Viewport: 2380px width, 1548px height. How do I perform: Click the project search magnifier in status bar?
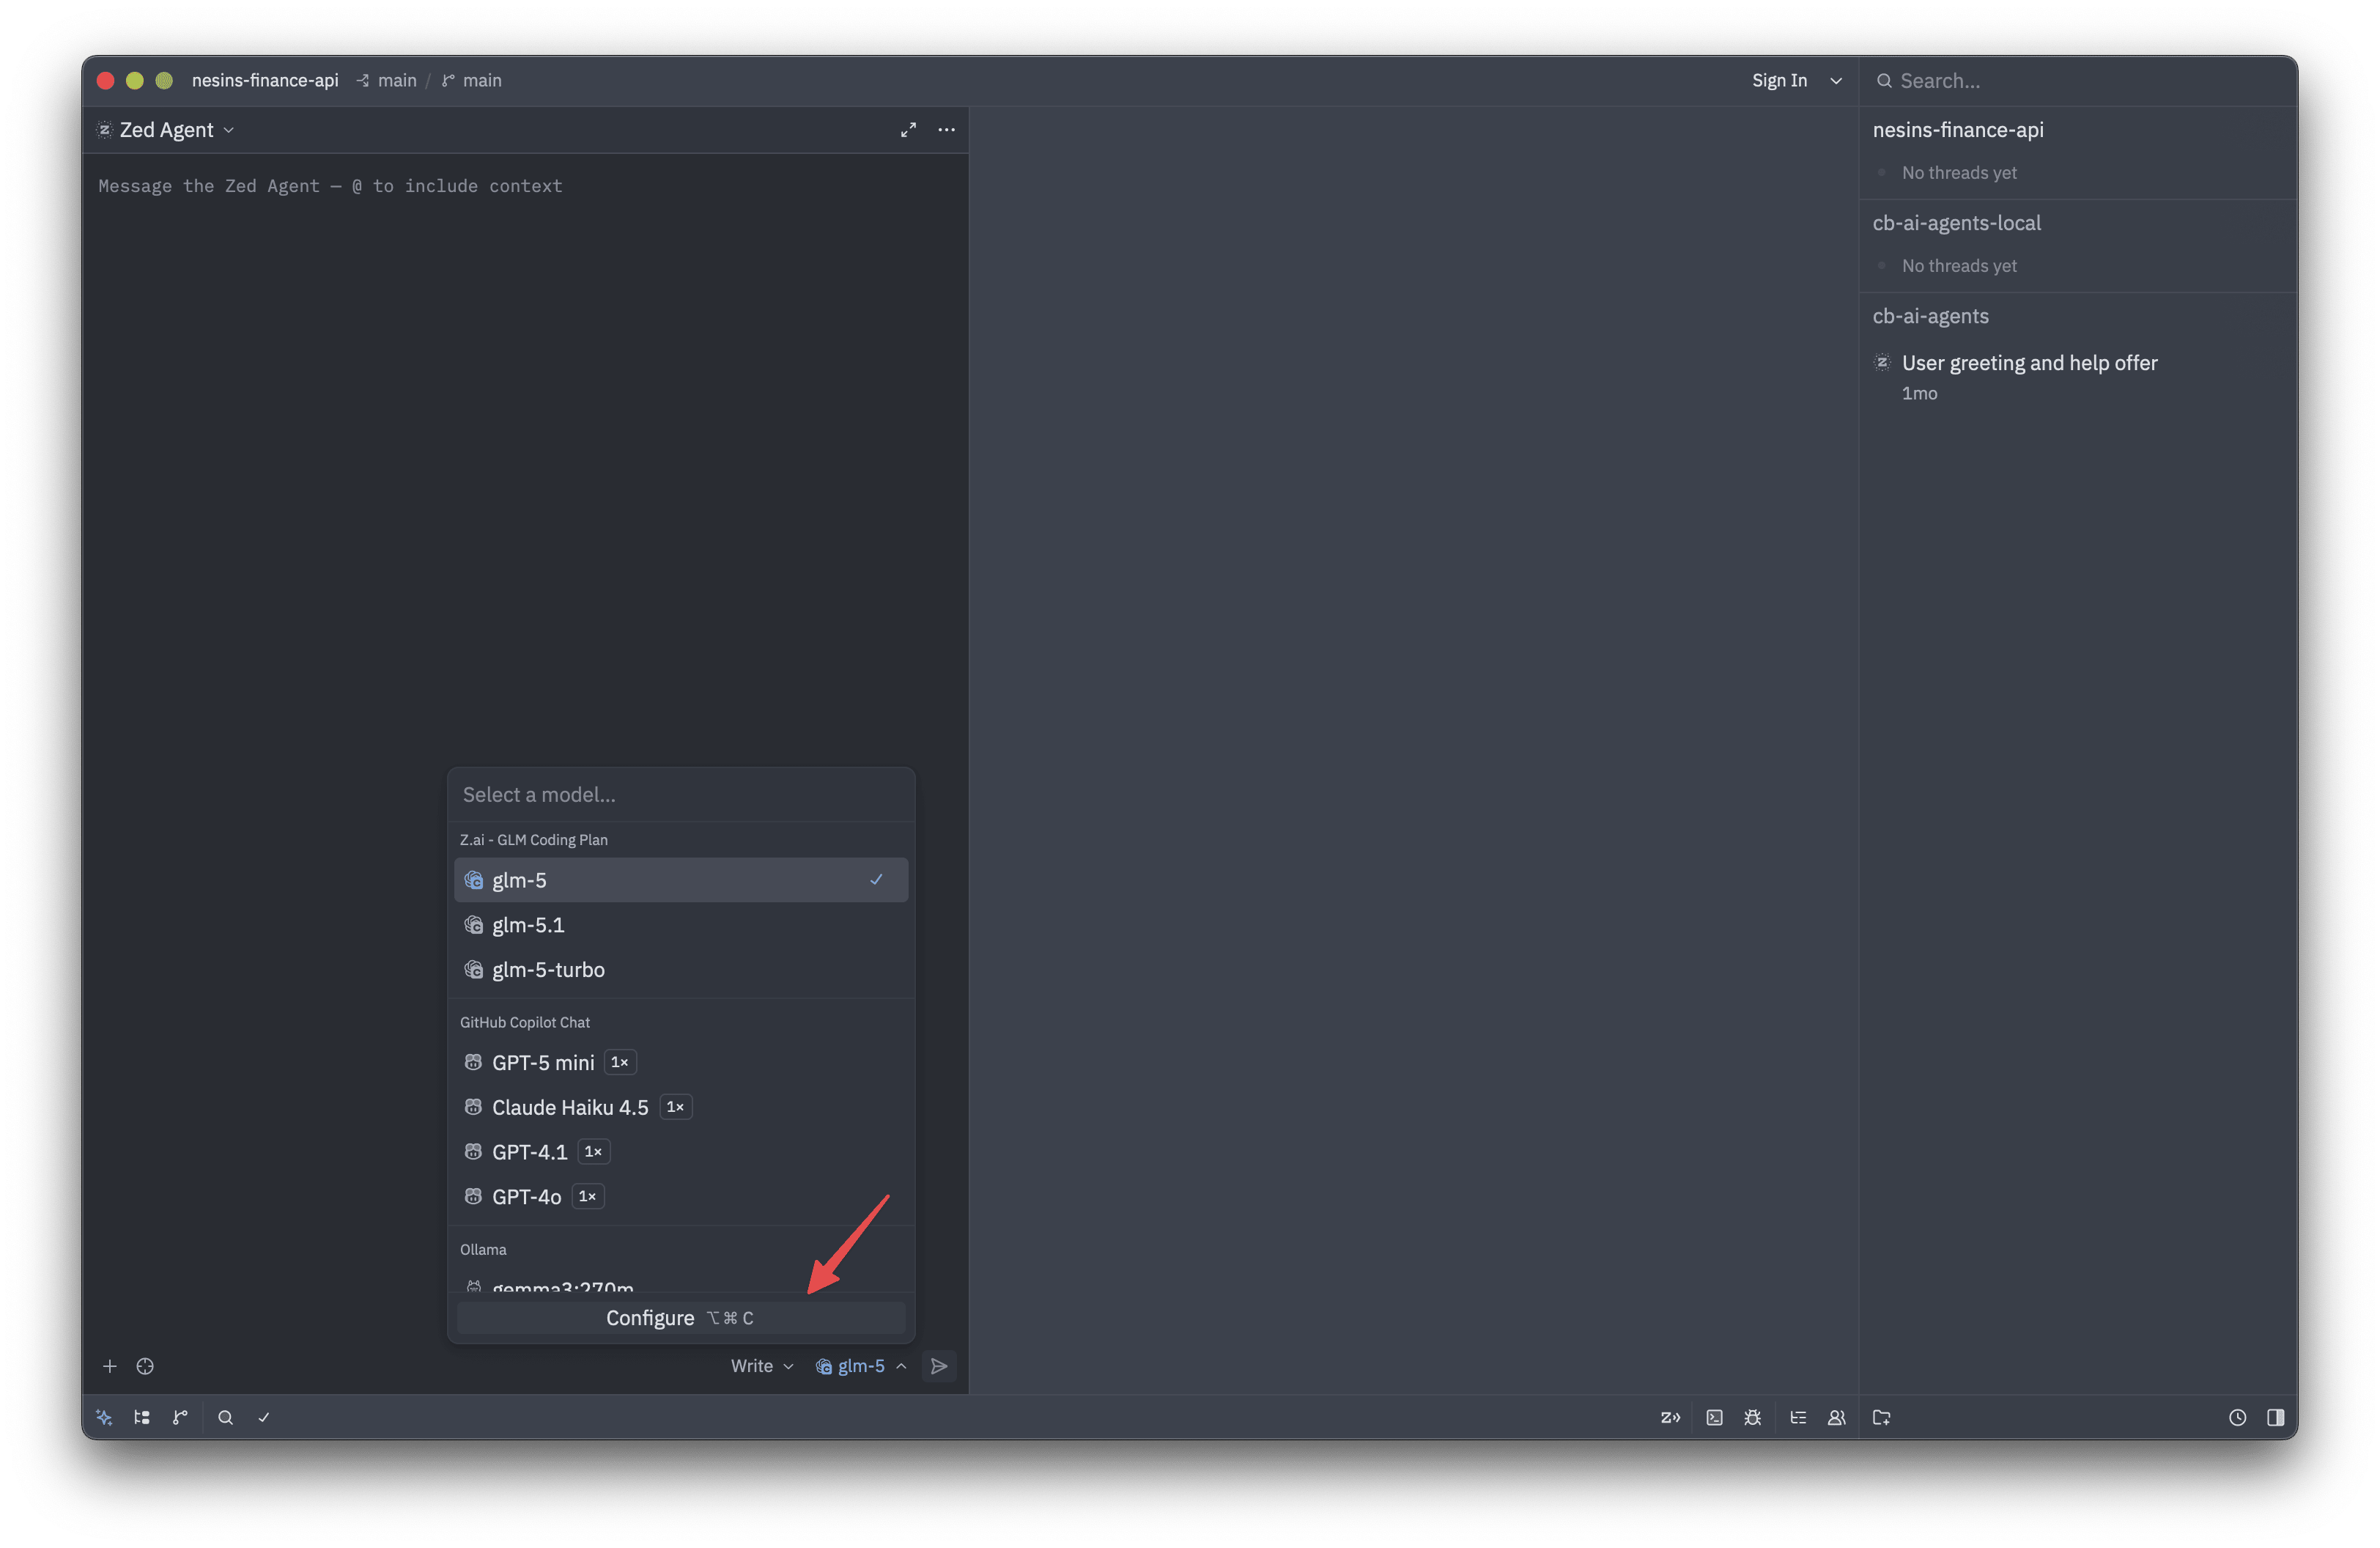pos(226,1417)
